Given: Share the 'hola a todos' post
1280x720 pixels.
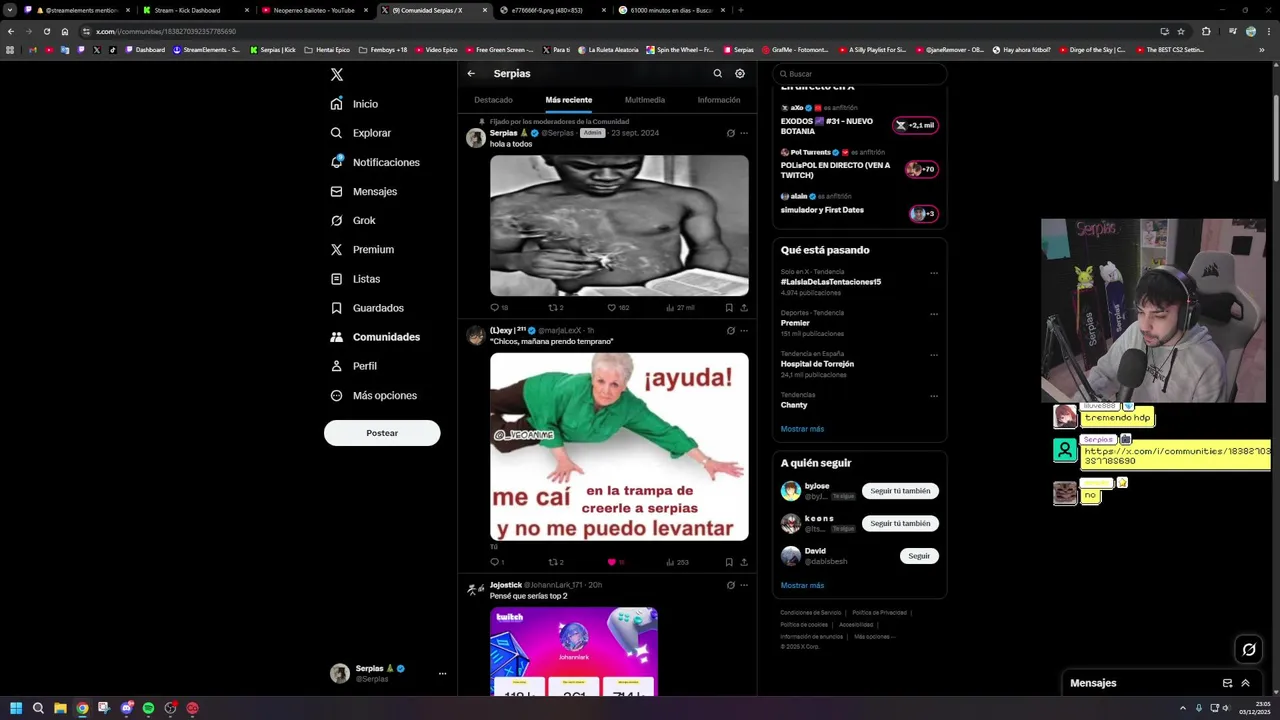Looking at the screenshot, I should pyautogui.click(x=744, y=308).
